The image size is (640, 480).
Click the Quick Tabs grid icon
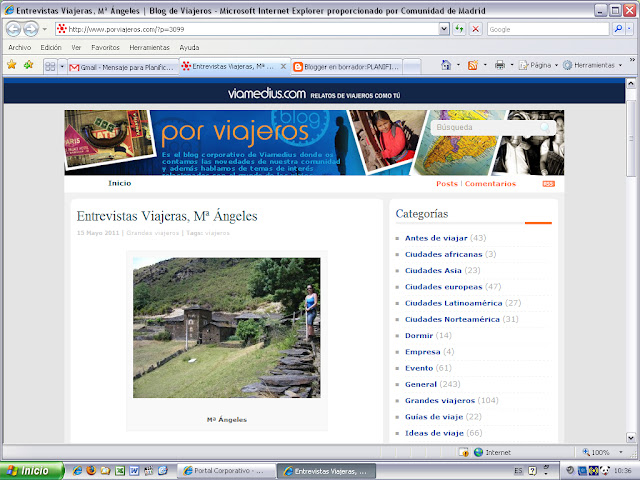(50, 66)
